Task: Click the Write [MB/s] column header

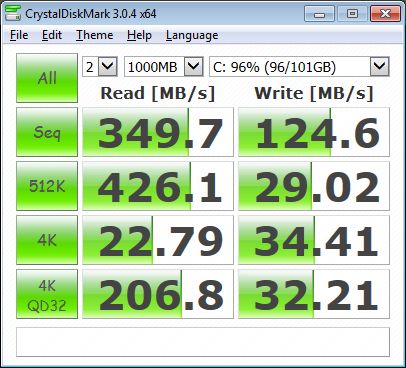Action: click(314, 93)
